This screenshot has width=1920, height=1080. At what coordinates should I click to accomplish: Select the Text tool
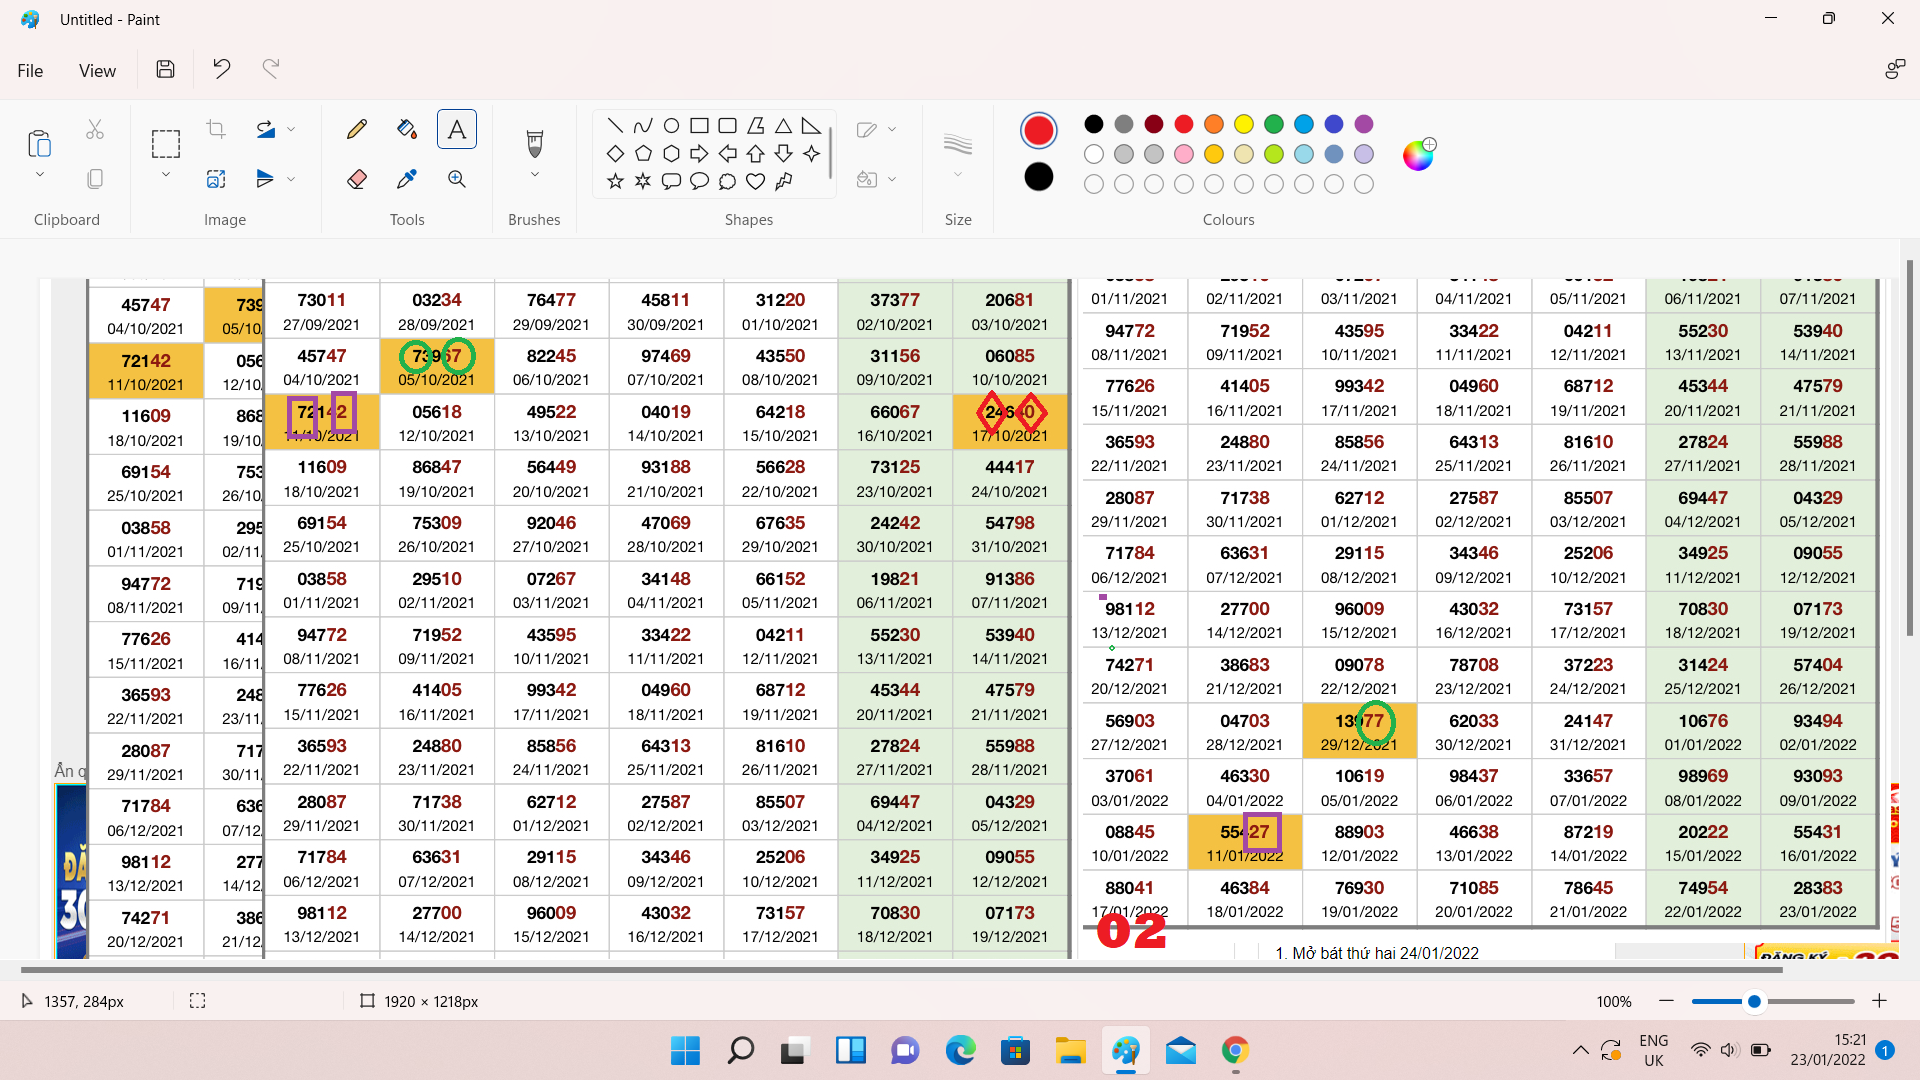tap(457, 129)
